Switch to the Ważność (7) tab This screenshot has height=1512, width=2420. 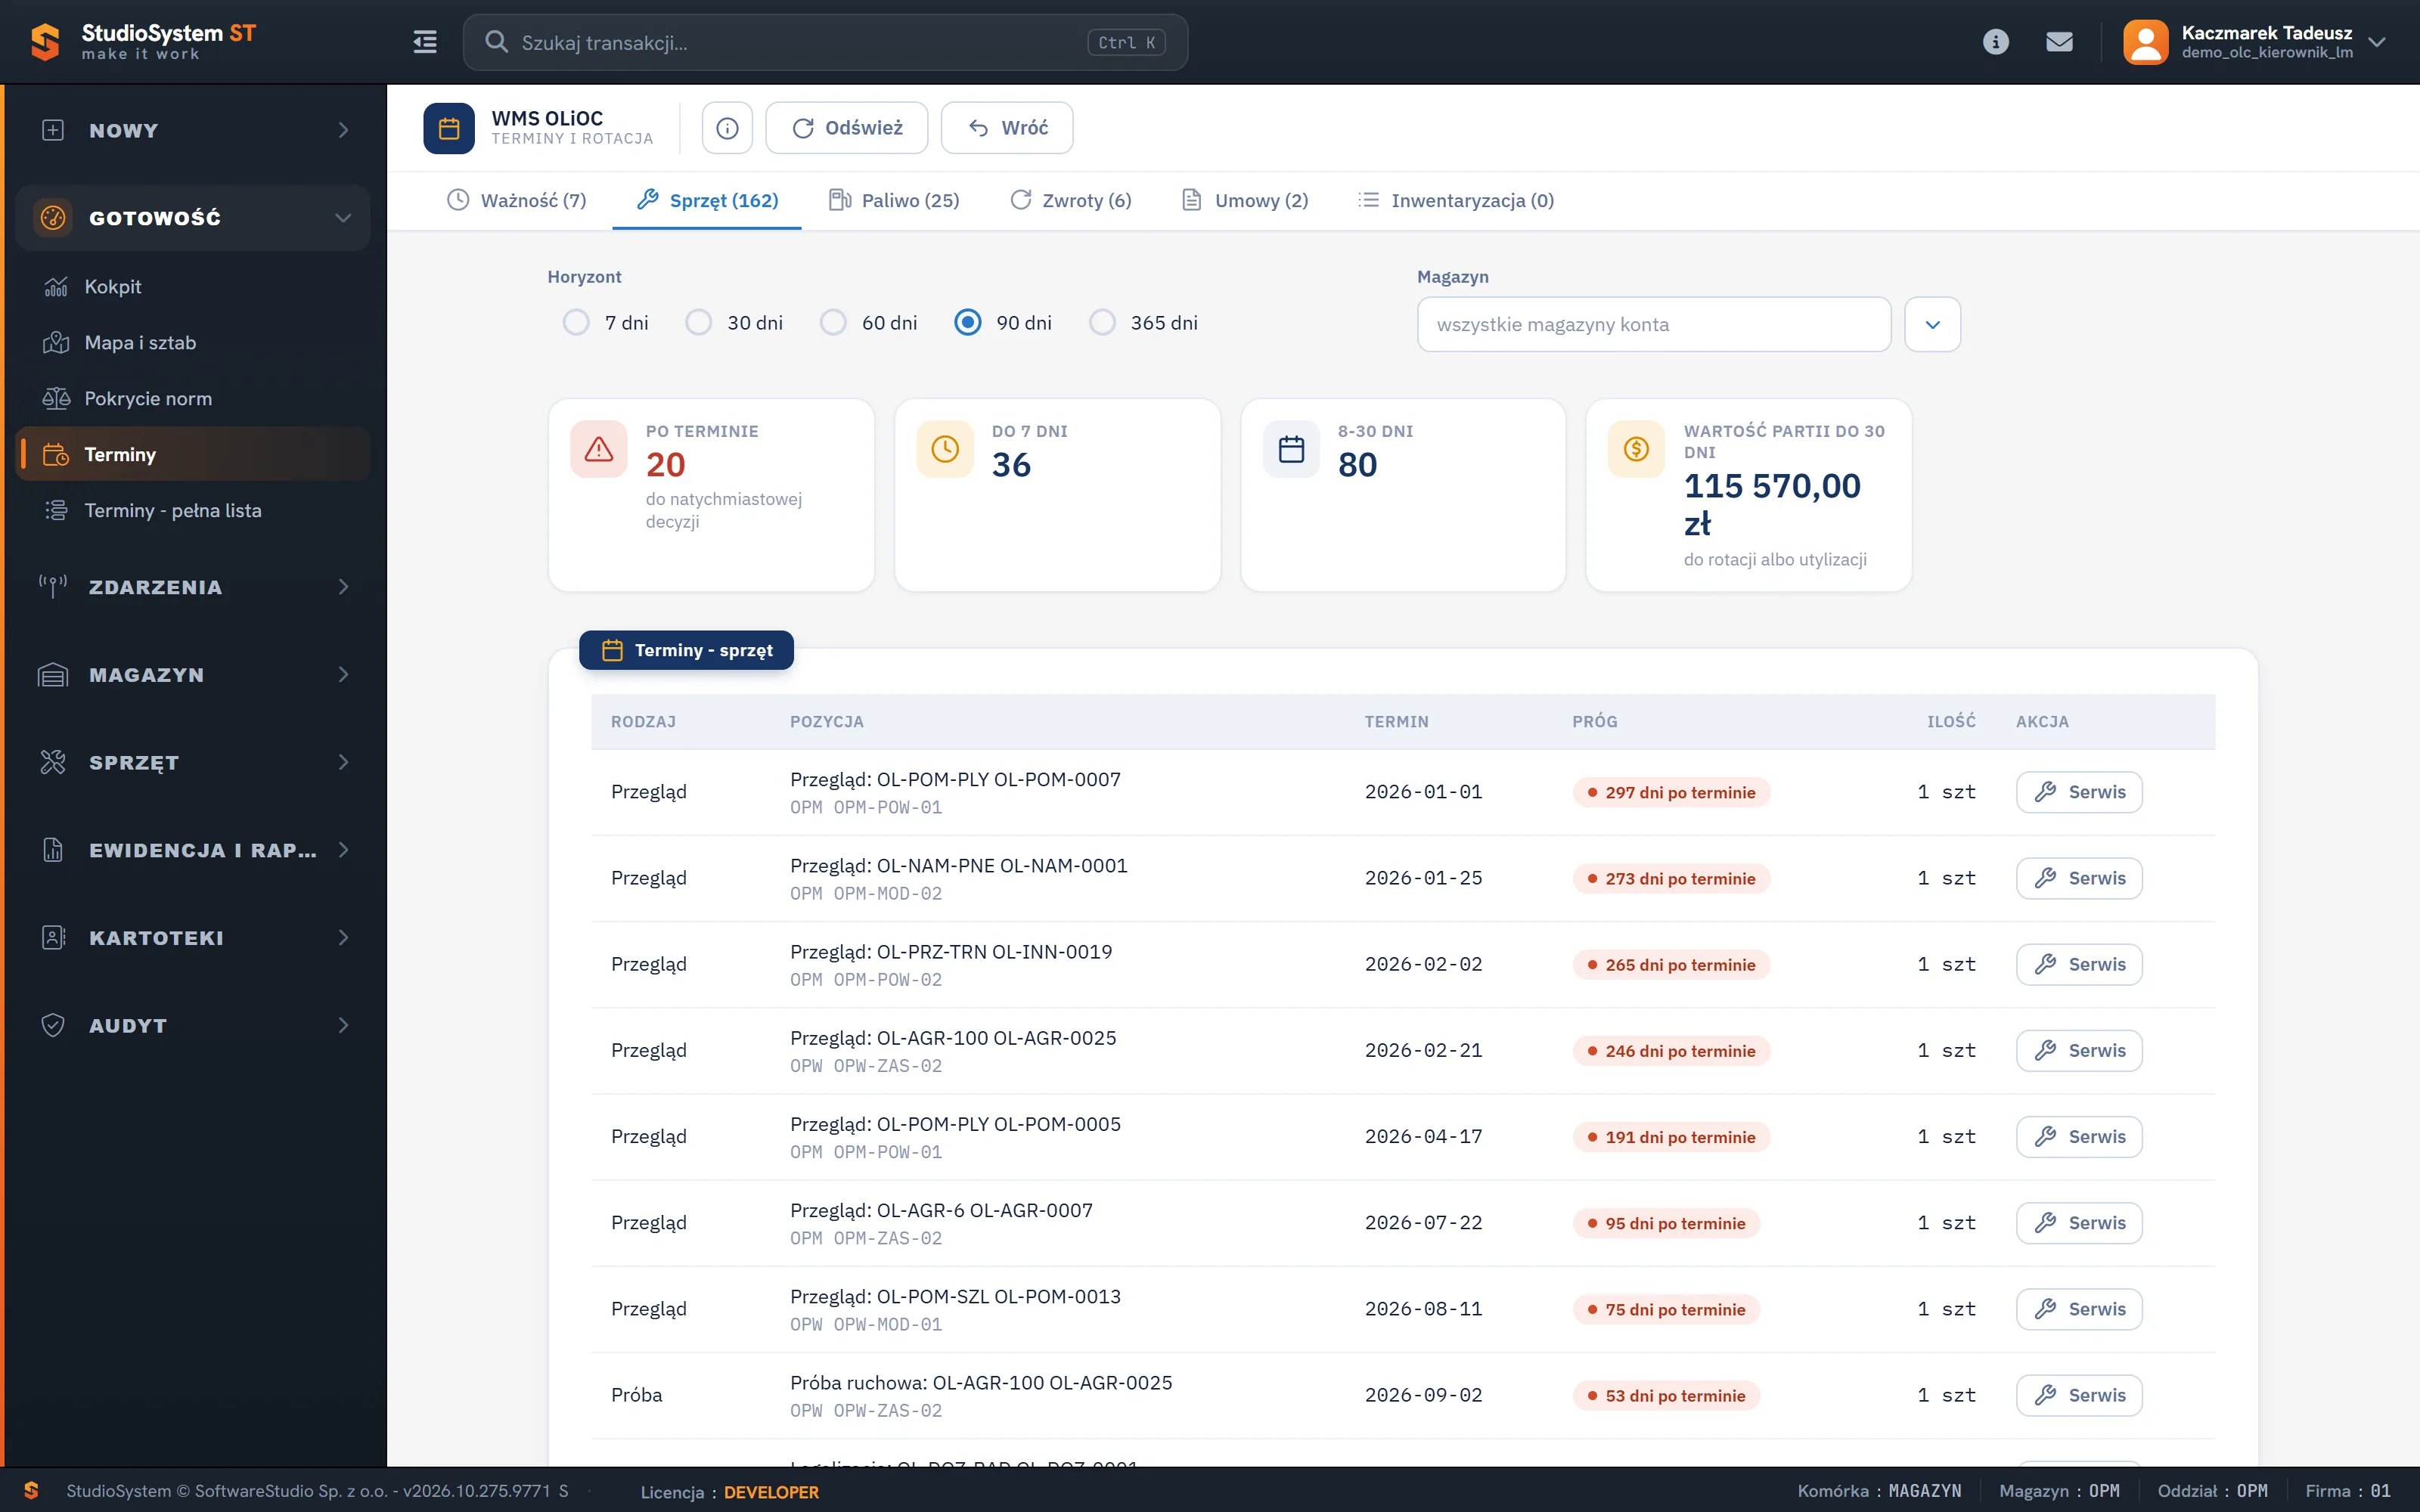(516, 200)
